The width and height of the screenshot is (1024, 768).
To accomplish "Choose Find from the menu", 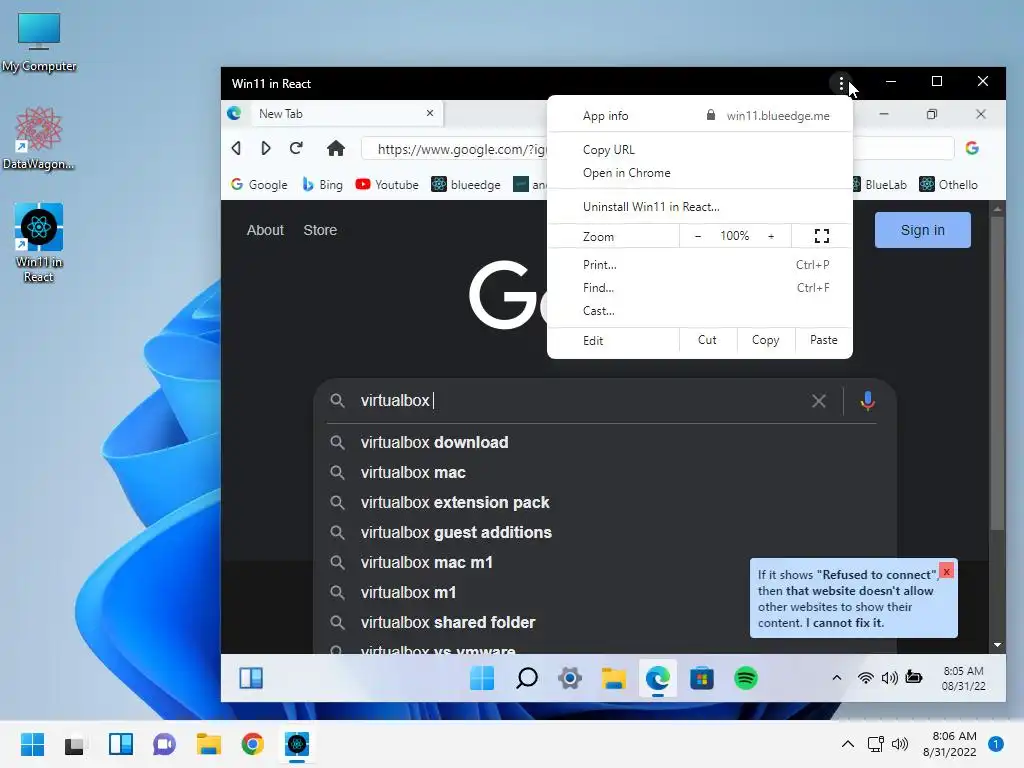I will click(699, 288).
